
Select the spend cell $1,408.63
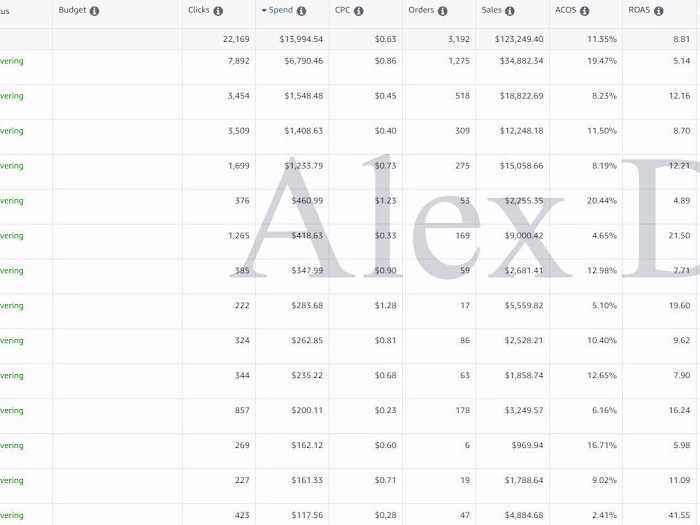(304, 131)
